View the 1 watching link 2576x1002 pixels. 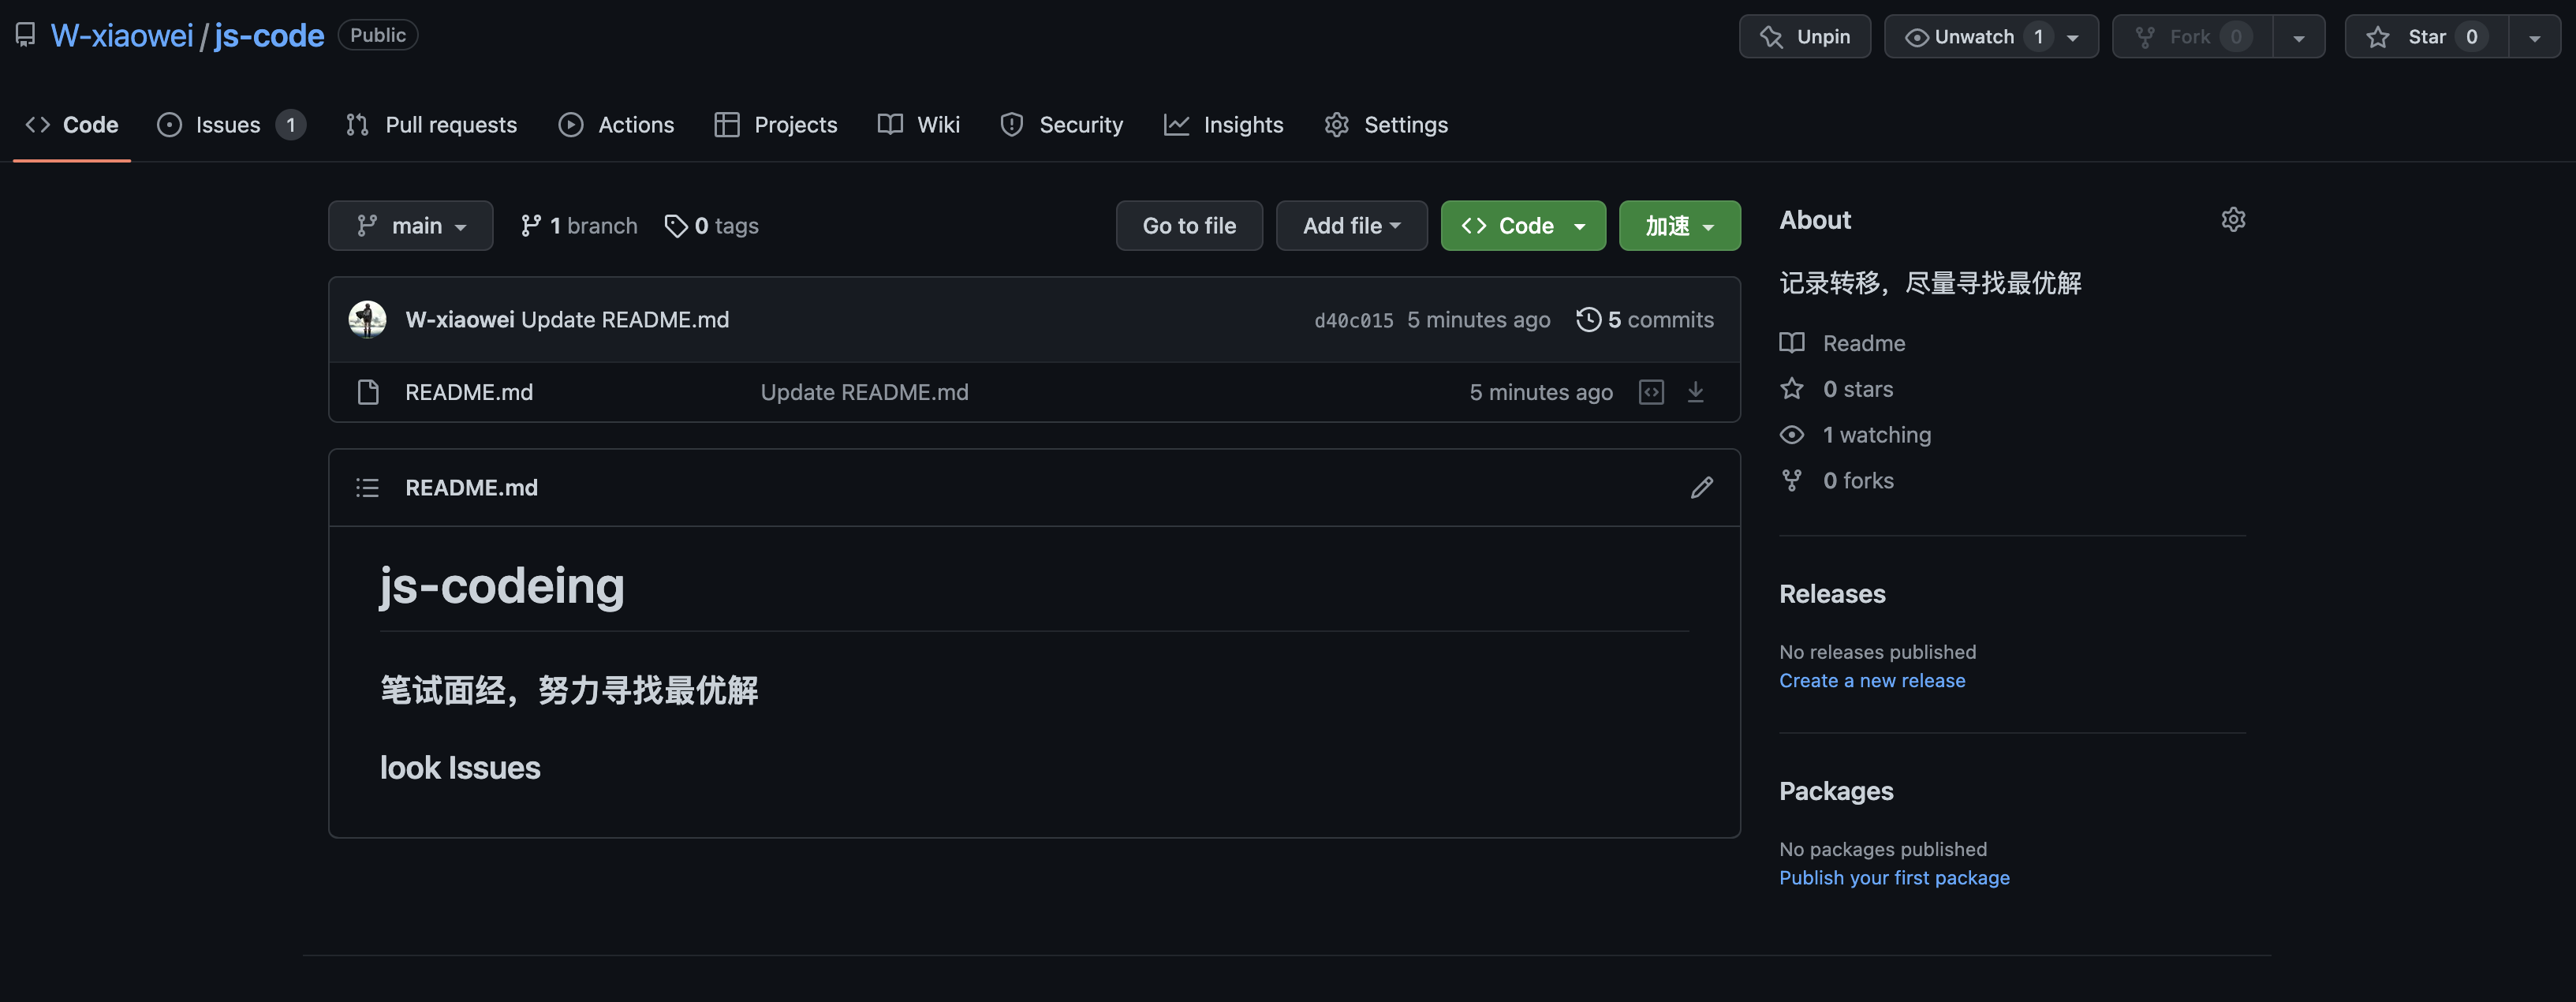[1856, 435]
